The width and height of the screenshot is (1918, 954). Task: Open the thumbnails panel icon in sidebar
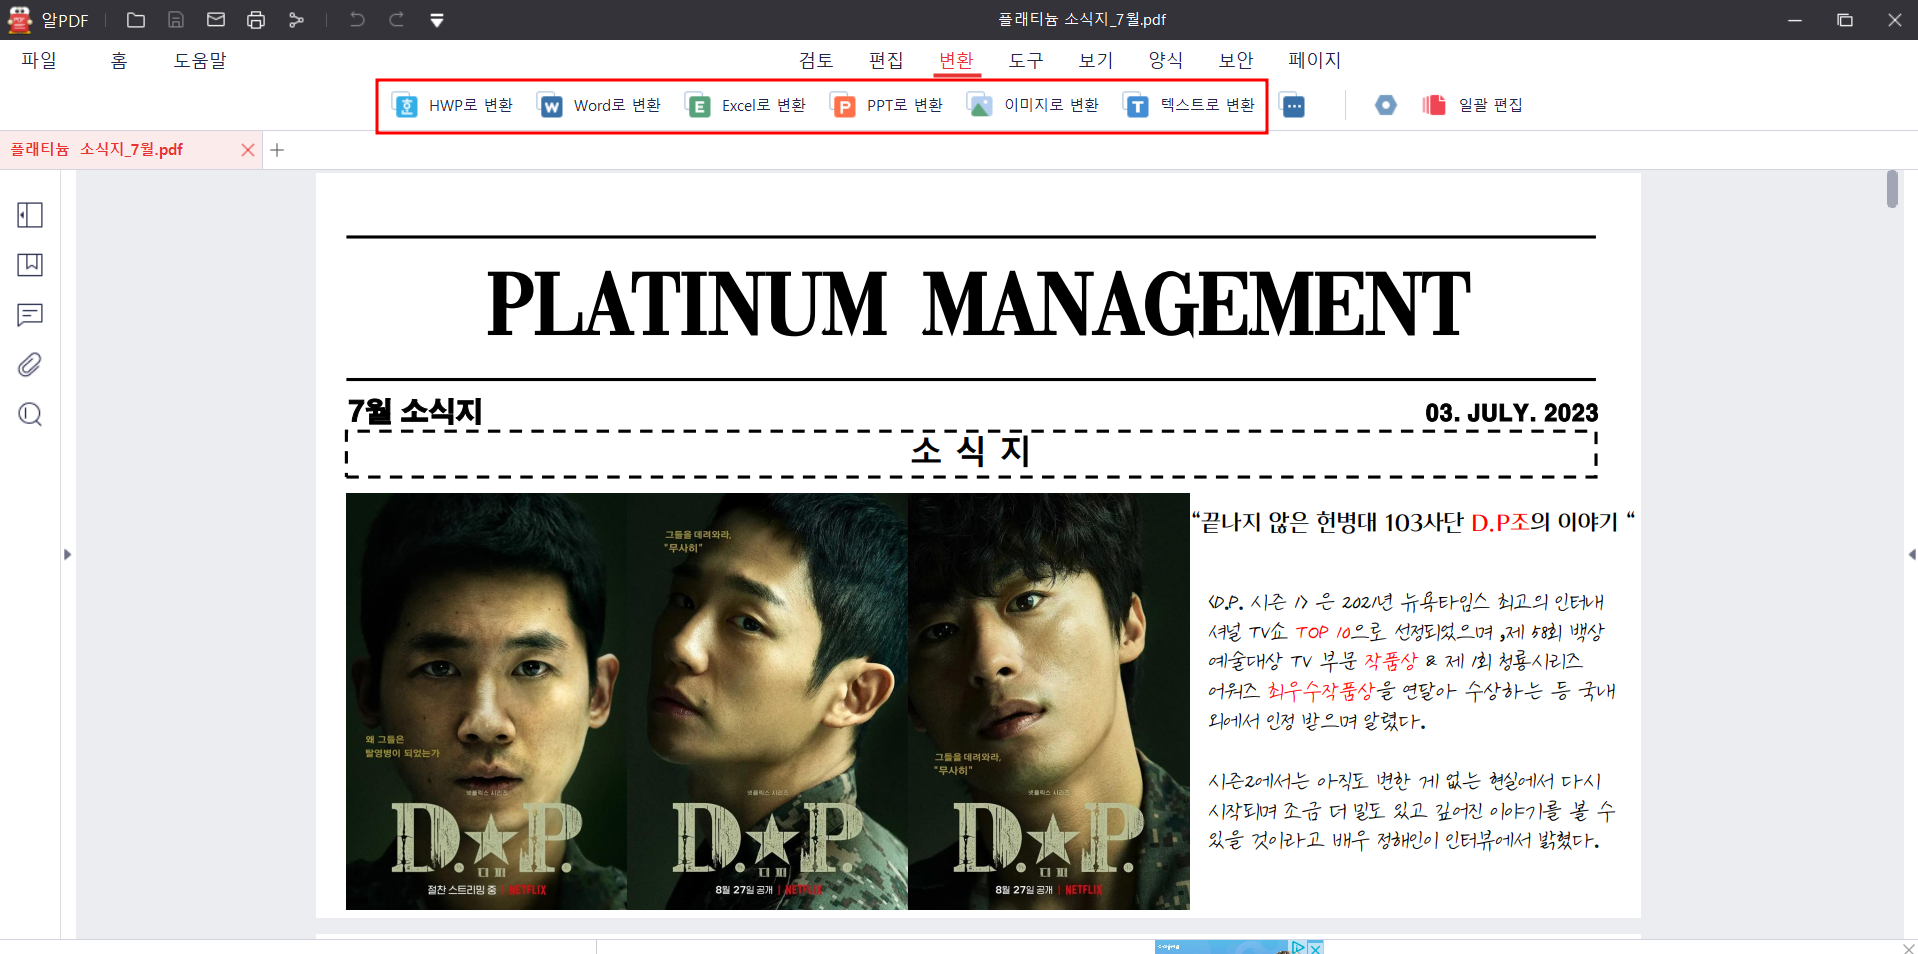coord(30,215)
